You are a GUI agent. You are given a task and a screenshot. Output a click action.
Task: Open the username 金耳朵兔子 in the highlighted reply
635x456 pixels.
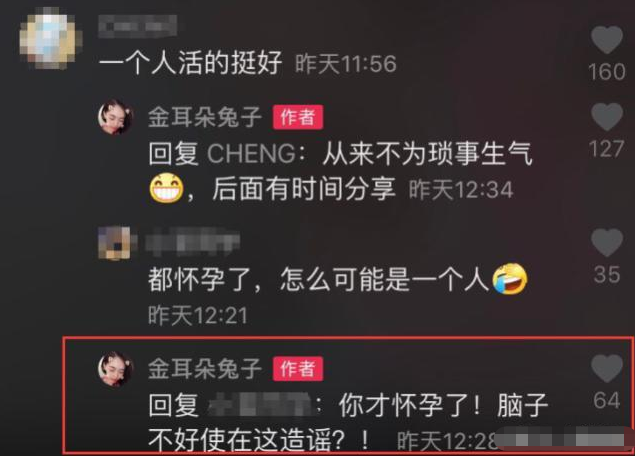tap(205, 369)
